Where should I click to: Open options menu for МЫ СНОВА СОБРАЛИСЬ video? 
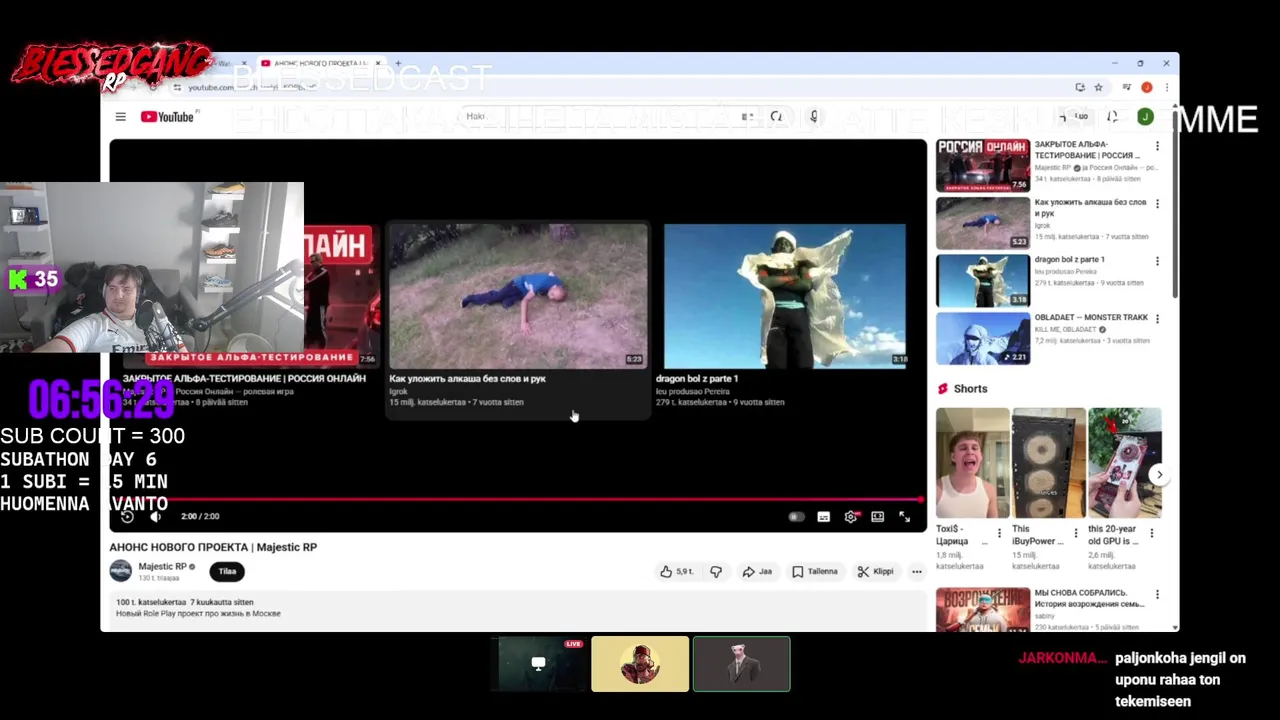pos(1158,594)
